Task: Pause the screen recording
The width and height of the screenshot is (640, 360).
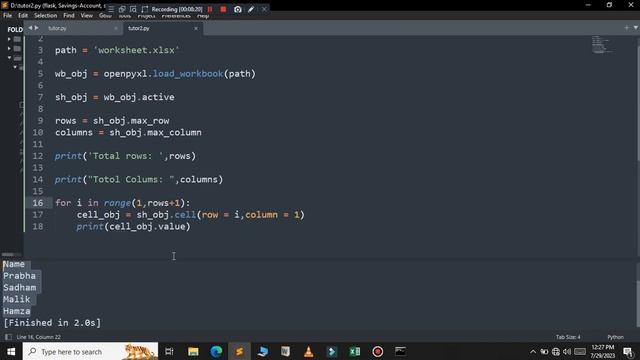Action: click(x=210, y=9)
